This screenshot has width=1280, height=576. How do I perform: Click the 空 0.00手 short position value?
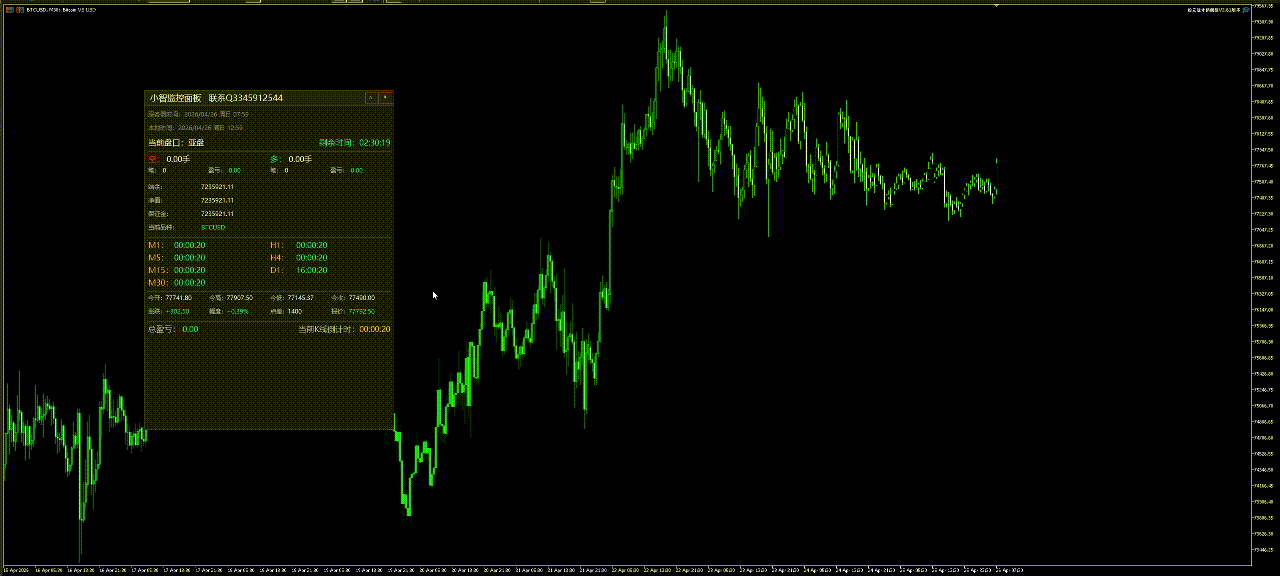tap(178, 159)
